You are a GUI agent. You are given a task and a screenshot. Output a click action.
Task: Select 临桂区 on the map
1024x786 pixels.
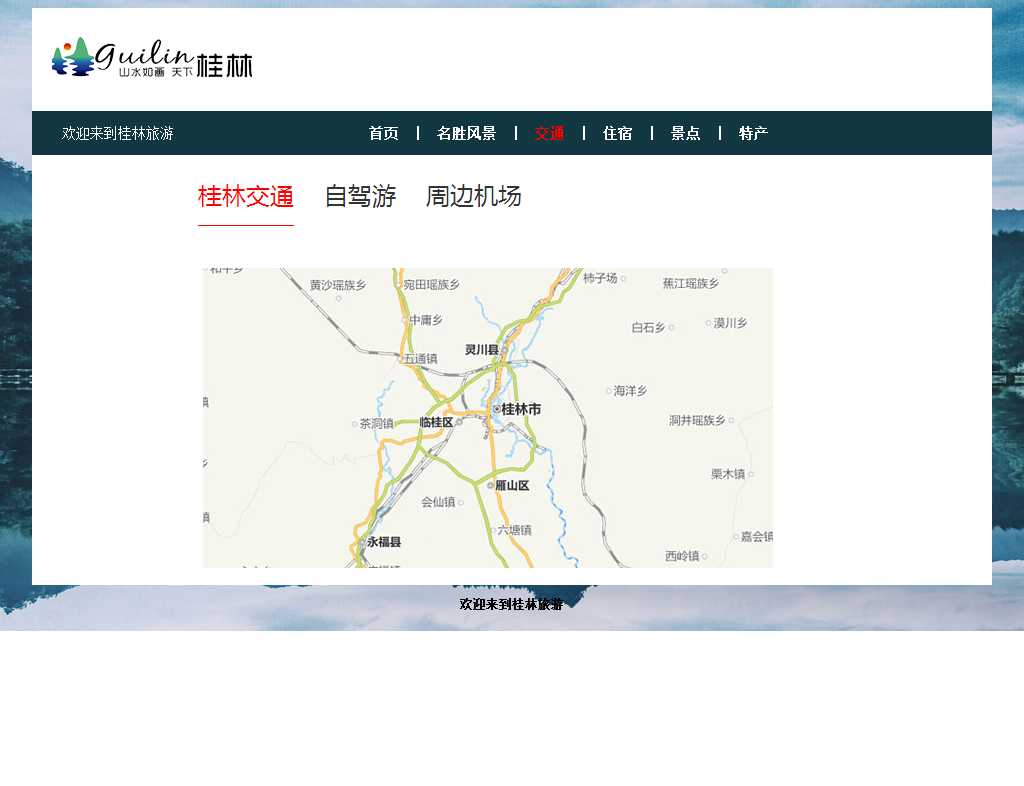tap(436, 423)
